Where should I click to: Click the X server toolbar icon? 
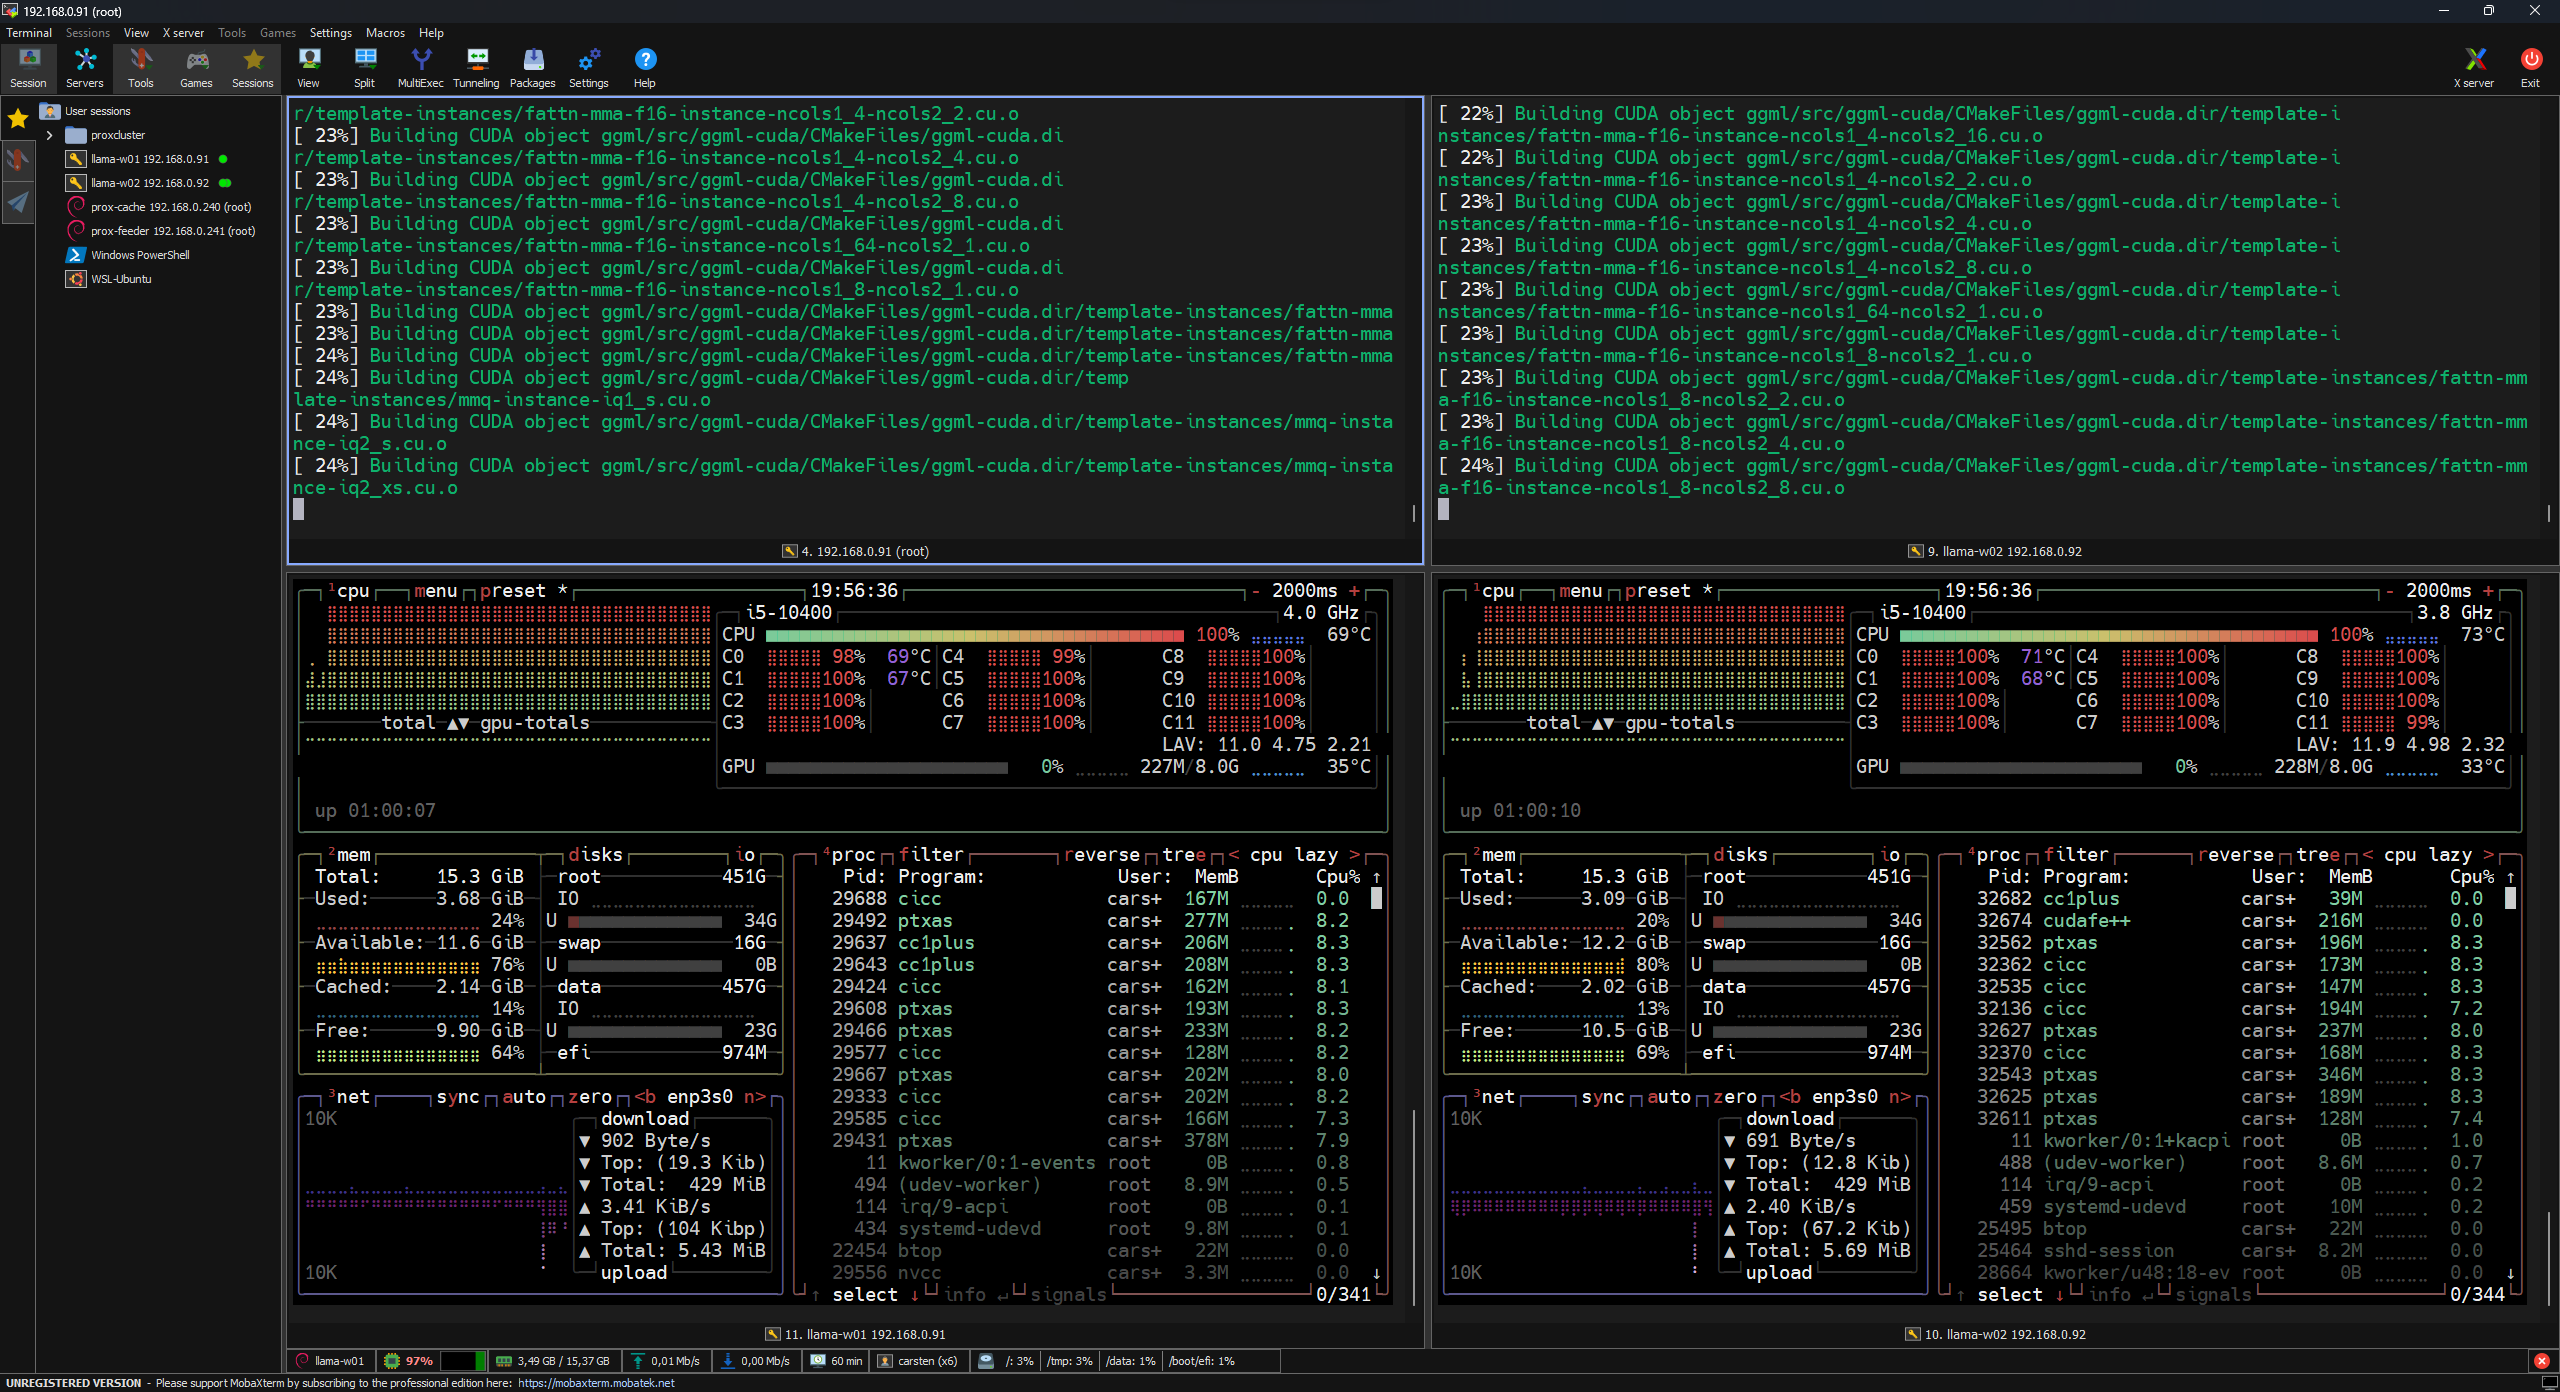[2474, 68]
